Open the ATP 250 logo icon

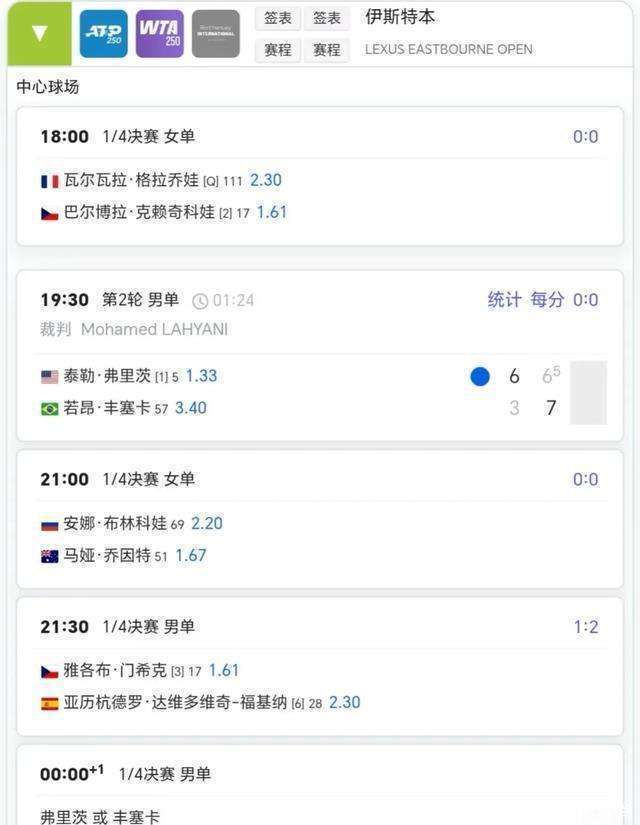coord(104,33)
